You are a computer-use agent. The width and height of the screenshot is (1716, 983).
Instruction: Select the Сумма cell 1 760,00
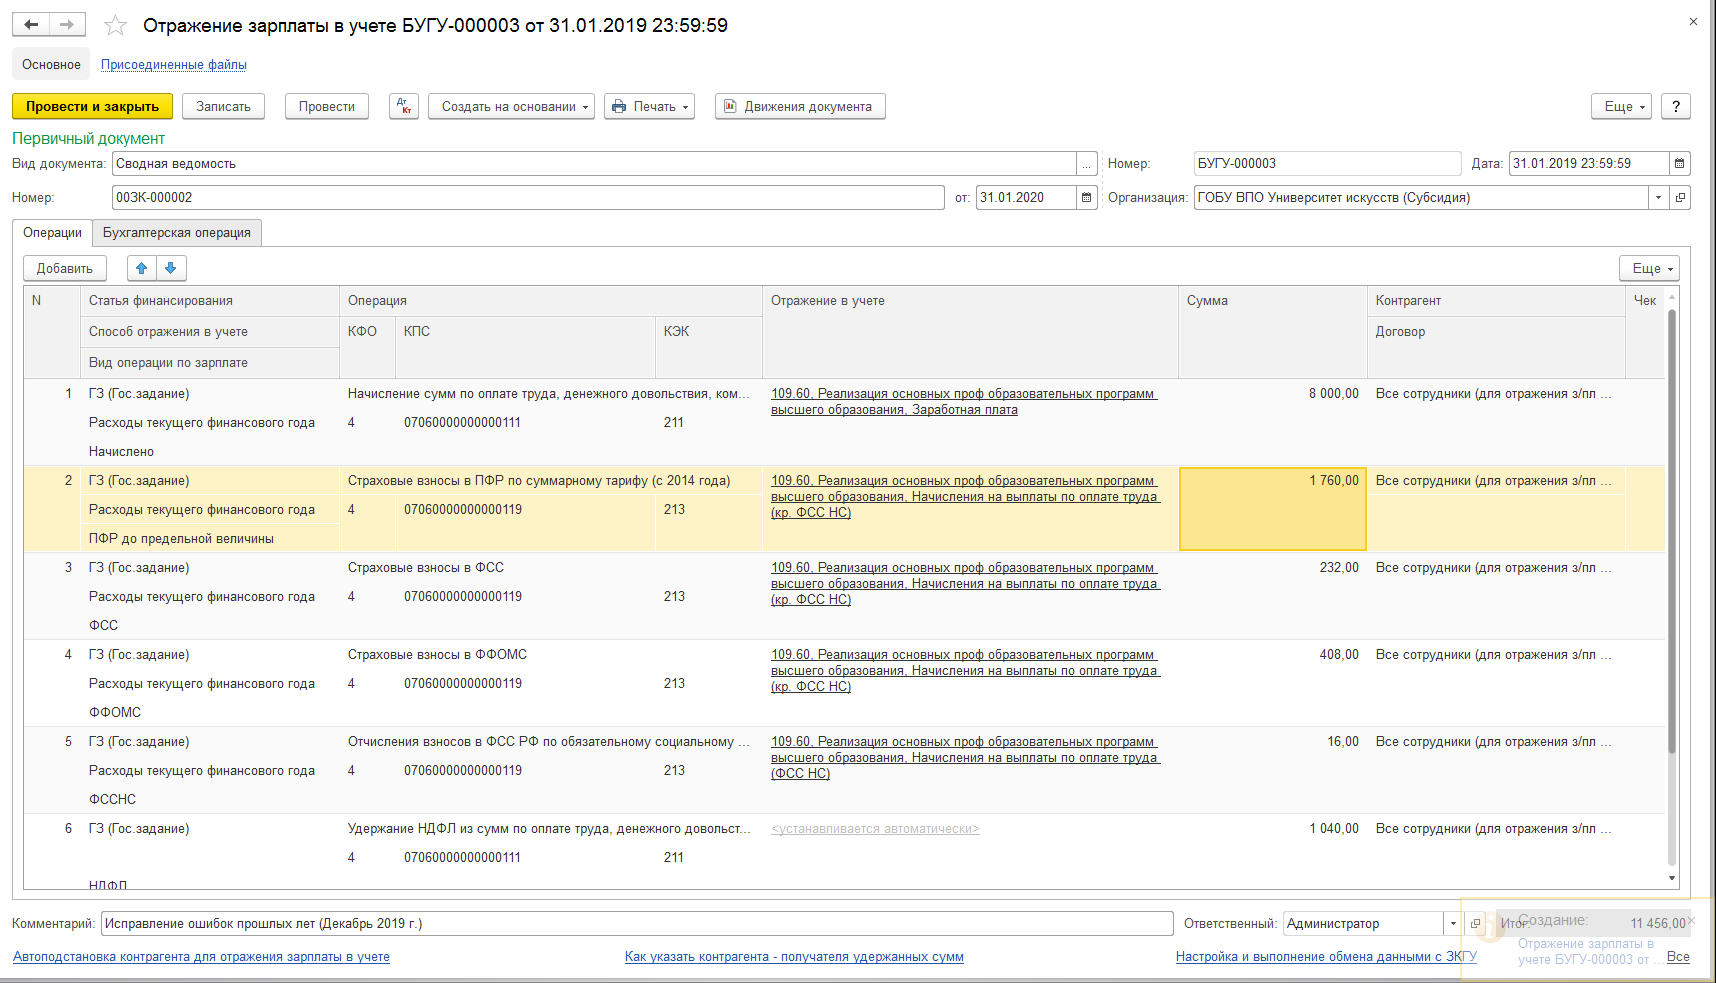coord(1273,509)
